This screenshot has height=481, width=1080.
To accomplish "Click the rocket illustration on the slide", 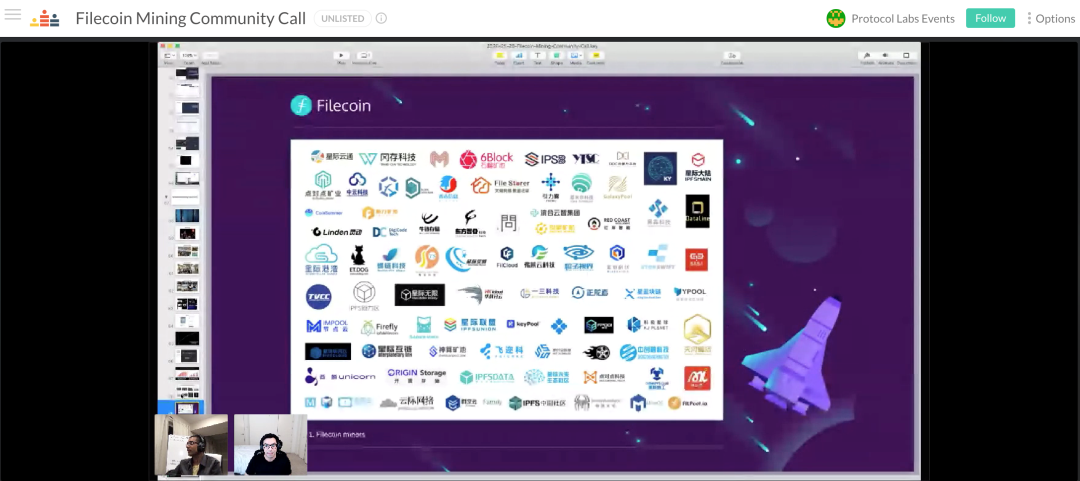I will coord(793,358).
